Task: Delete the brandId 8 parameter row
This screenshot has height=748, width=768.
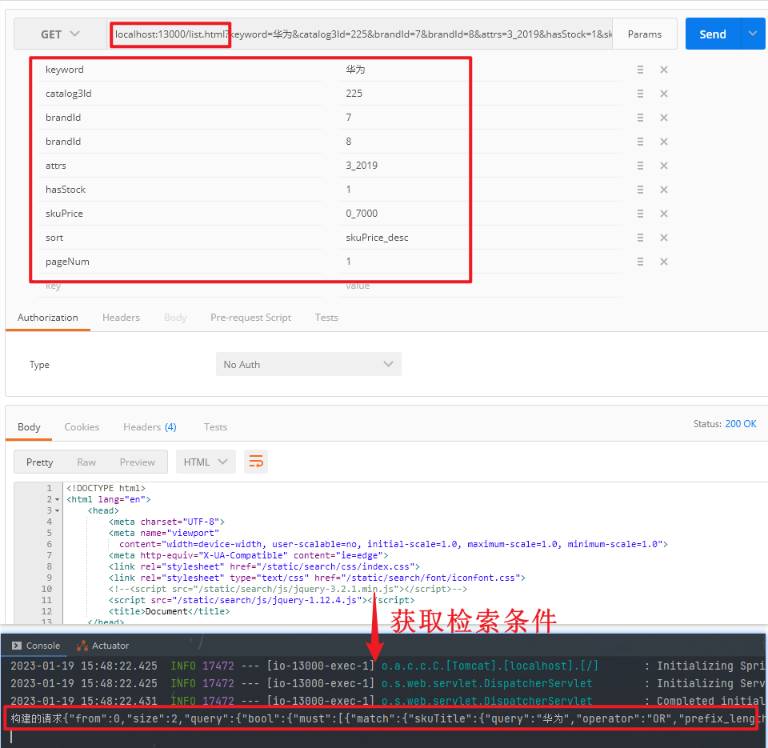Action: pos(664,142)
